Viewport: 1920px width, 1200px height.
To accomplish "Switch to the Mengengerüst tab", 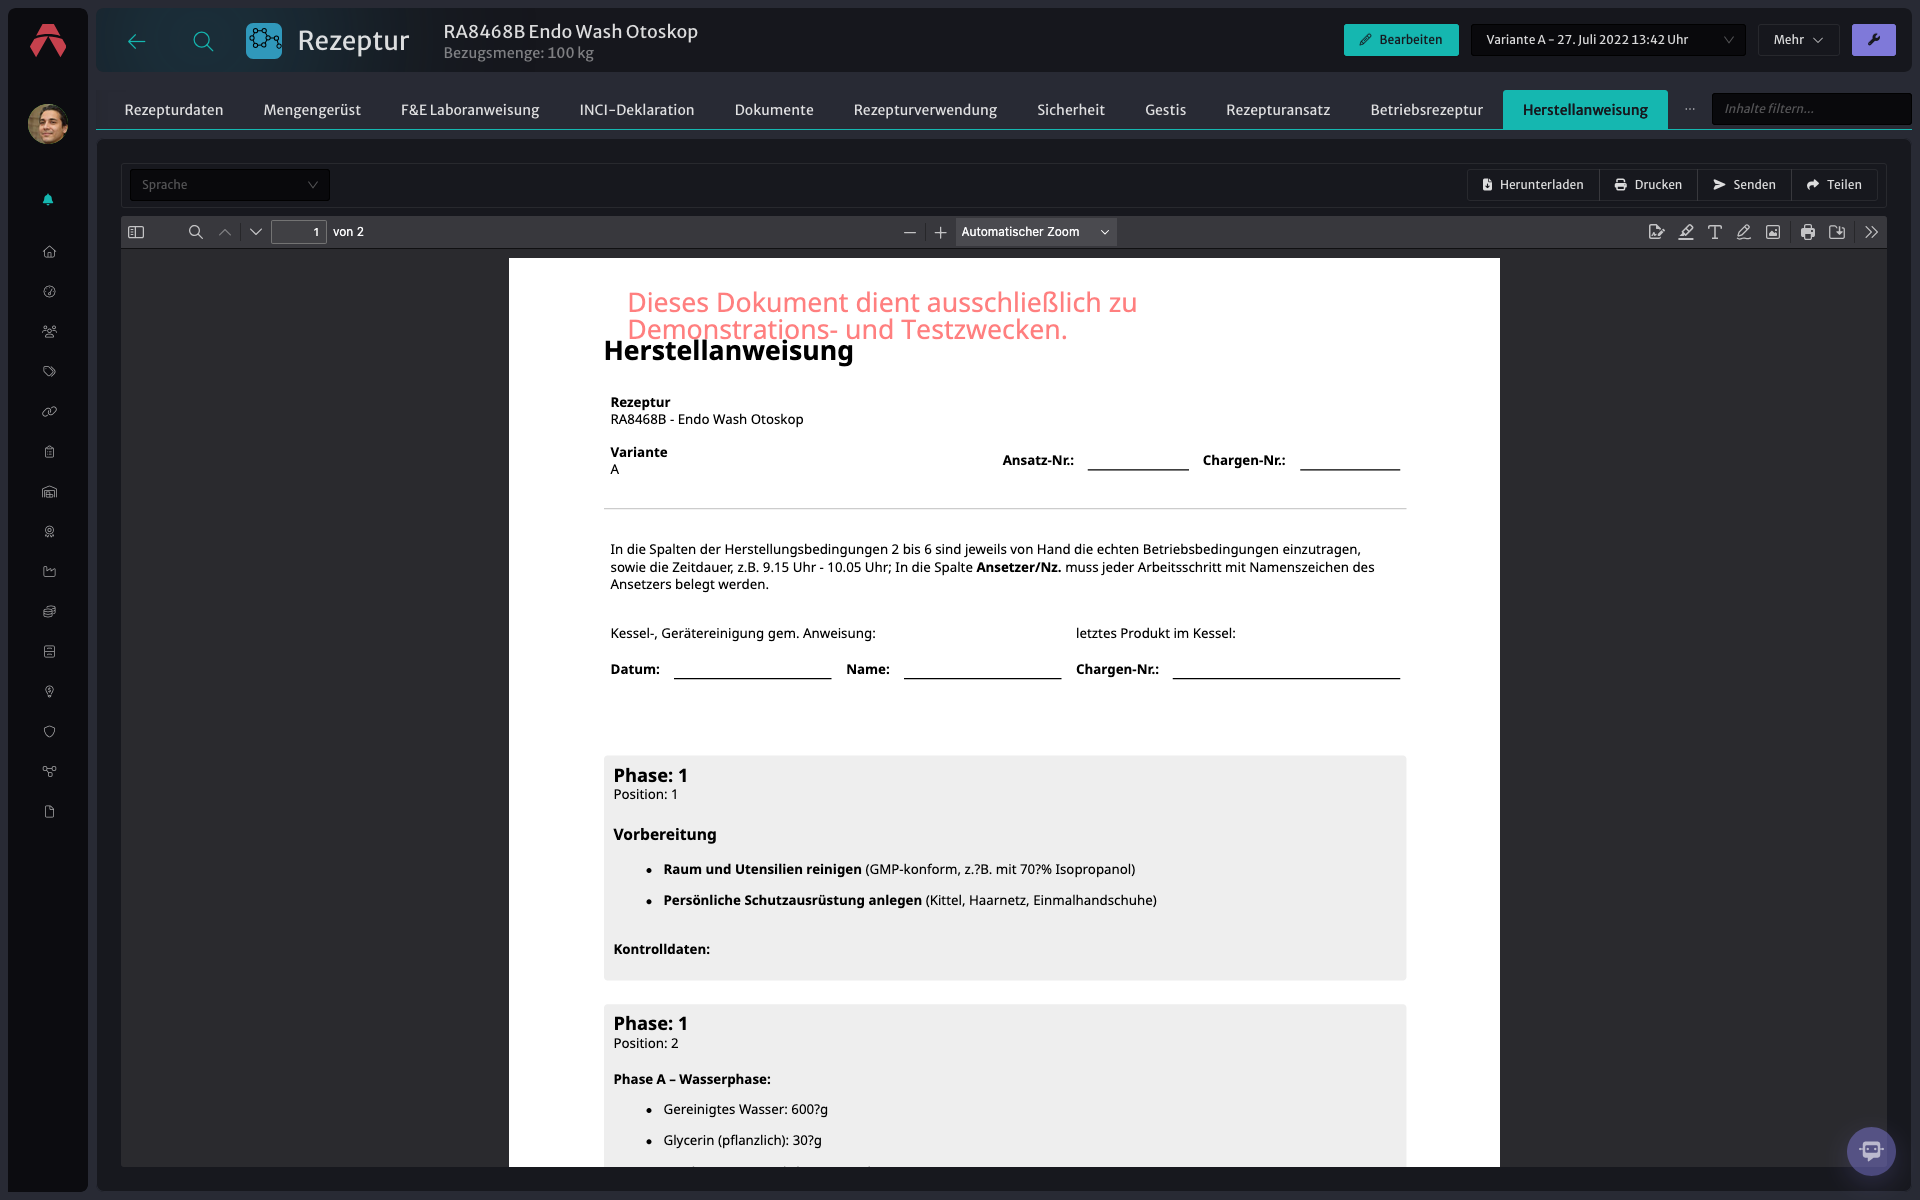I will pyautogui.click(x=312, y=110).
